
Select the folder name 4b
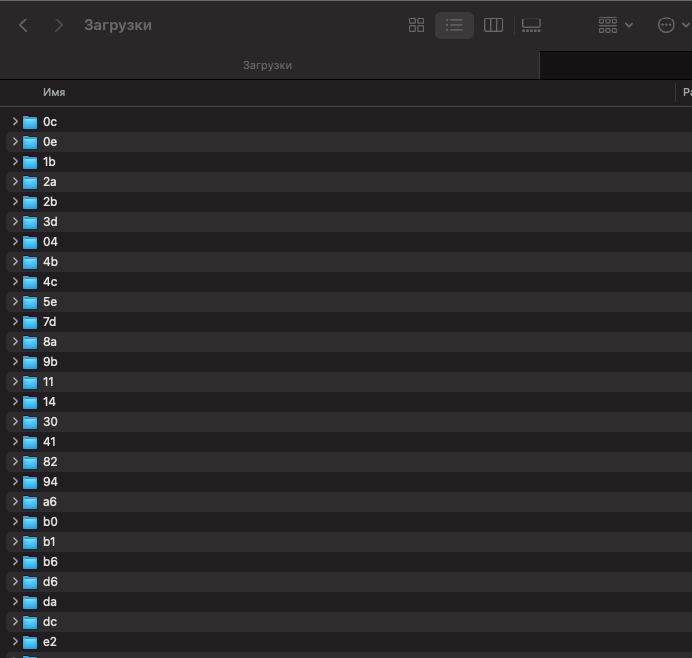coord(50,262)
